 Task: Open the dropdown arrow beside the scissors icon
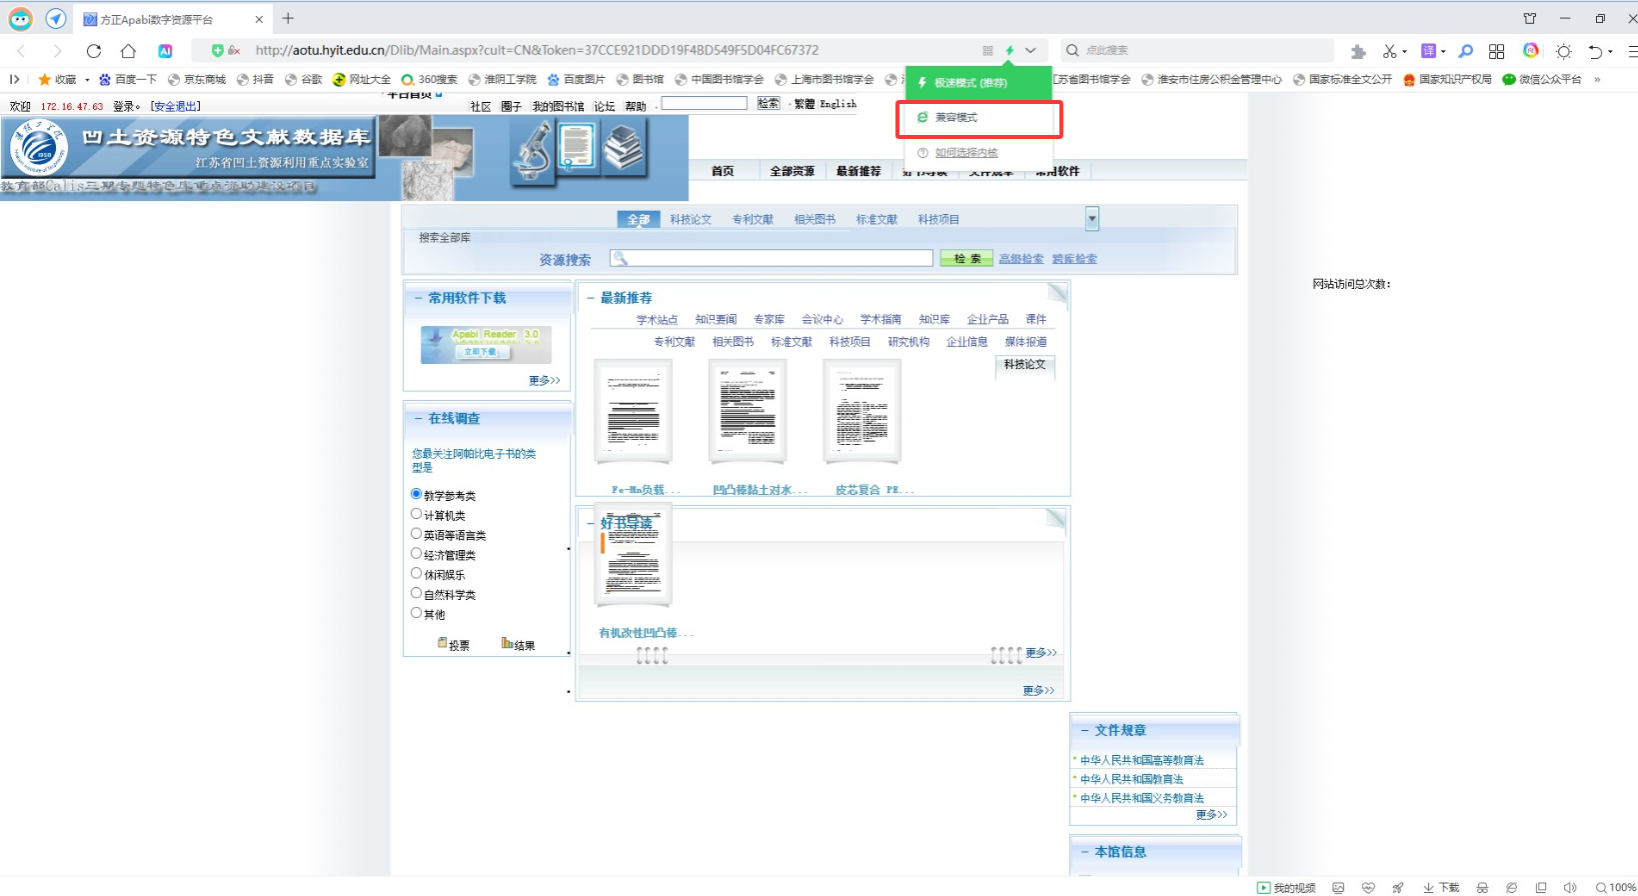1404,52
